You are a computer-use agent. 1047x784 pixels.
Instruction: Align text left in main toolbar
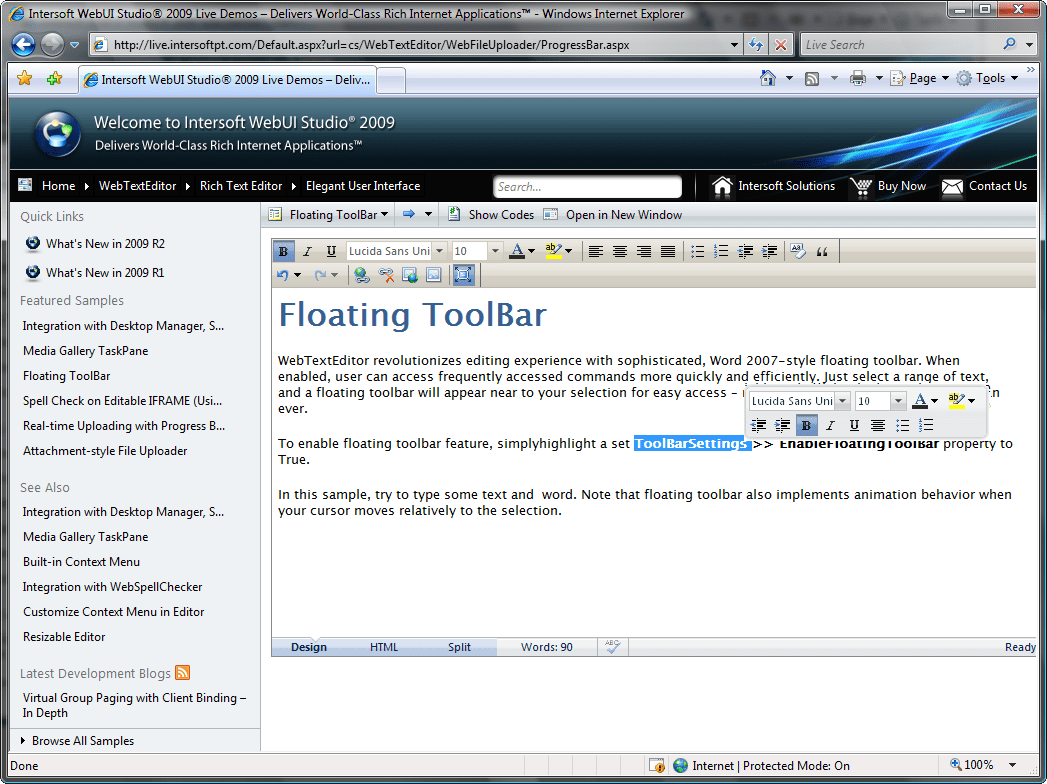pos(596,252)
